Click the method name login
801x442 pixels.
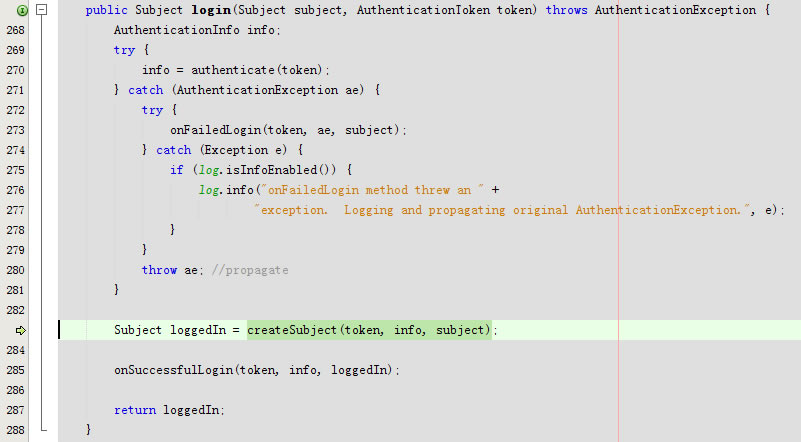click(211, 10)
